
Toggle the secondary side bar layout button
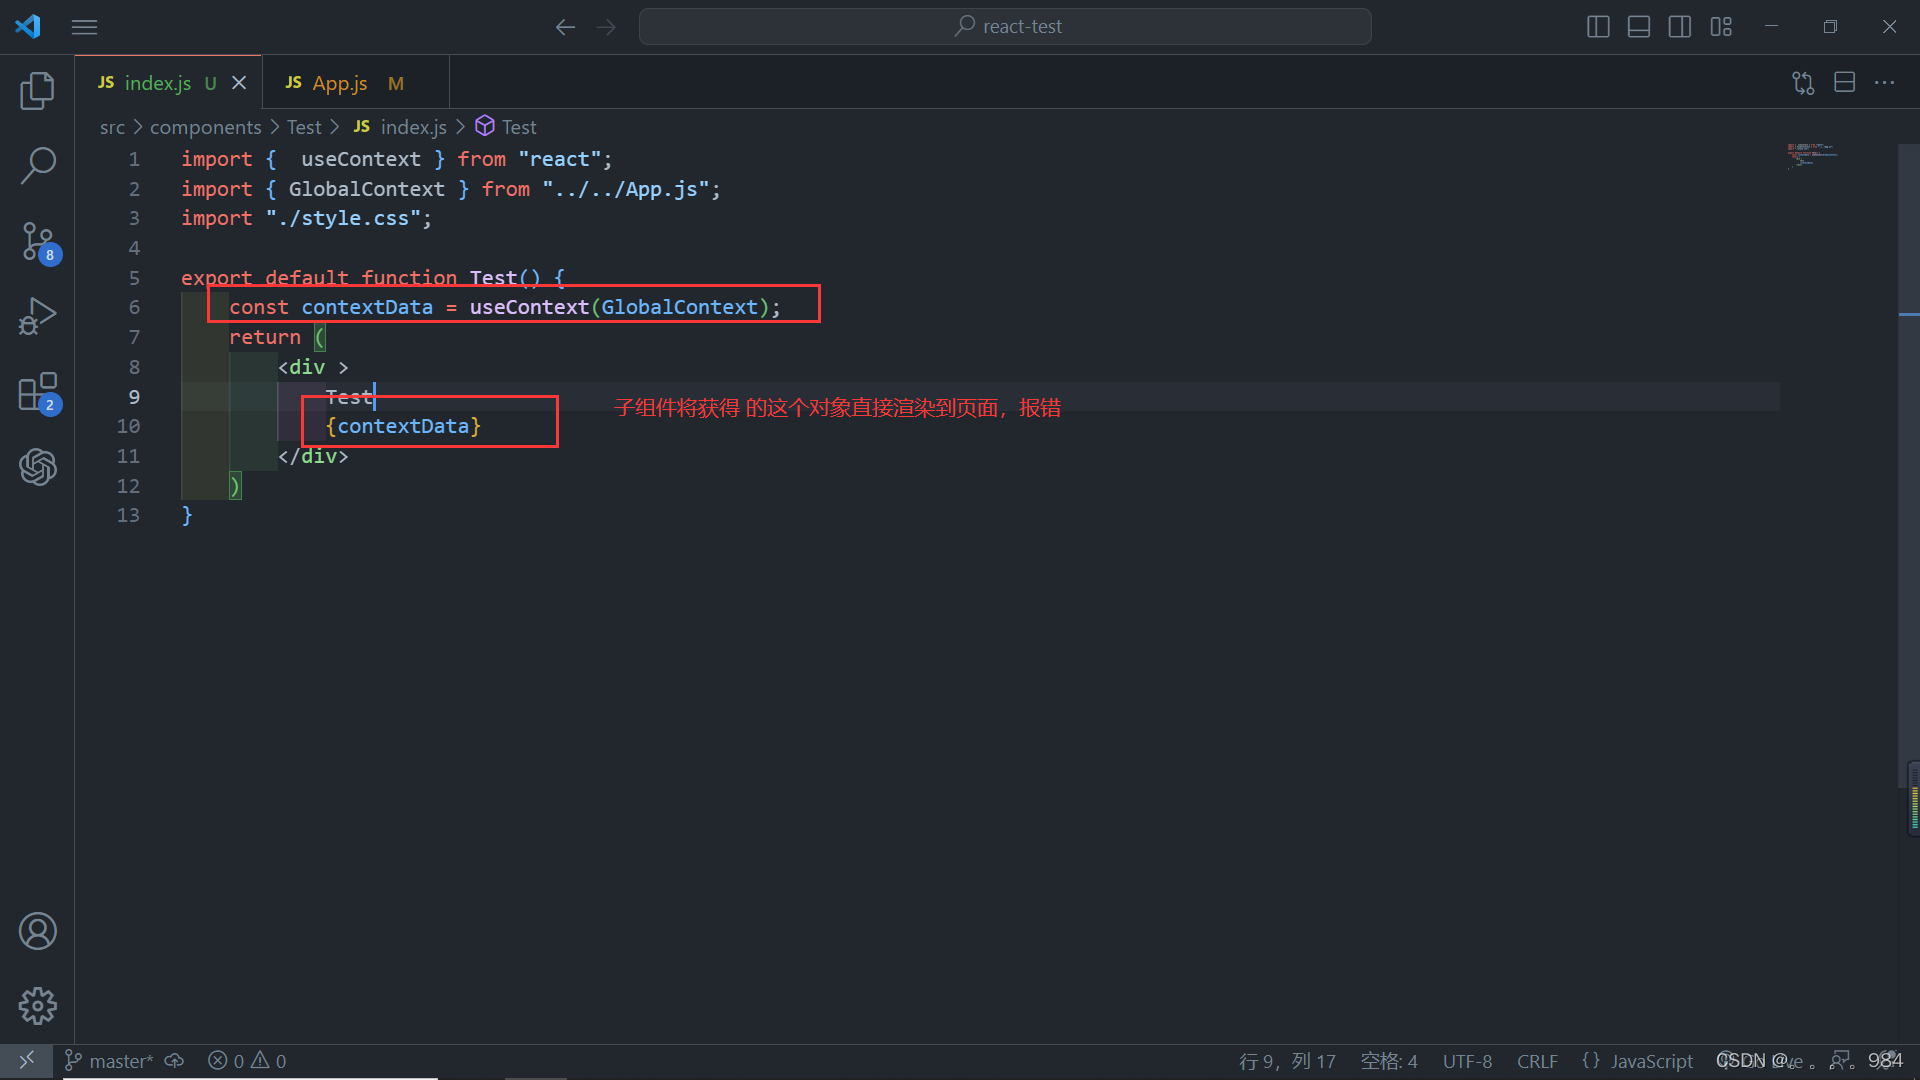[x=1680, y=27]
